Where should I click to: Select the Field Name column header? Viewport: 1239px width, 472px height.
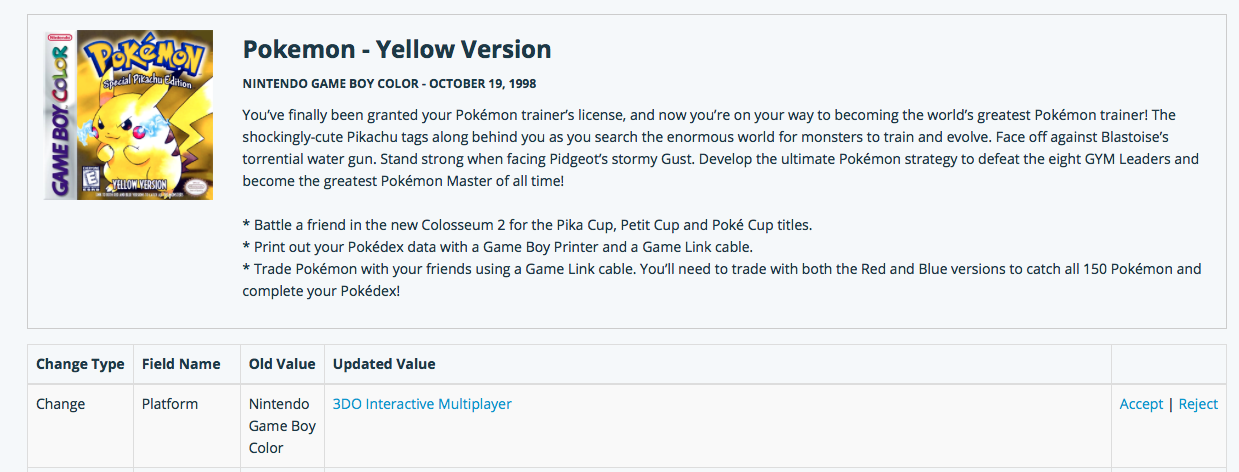click(x=181, y=364)
